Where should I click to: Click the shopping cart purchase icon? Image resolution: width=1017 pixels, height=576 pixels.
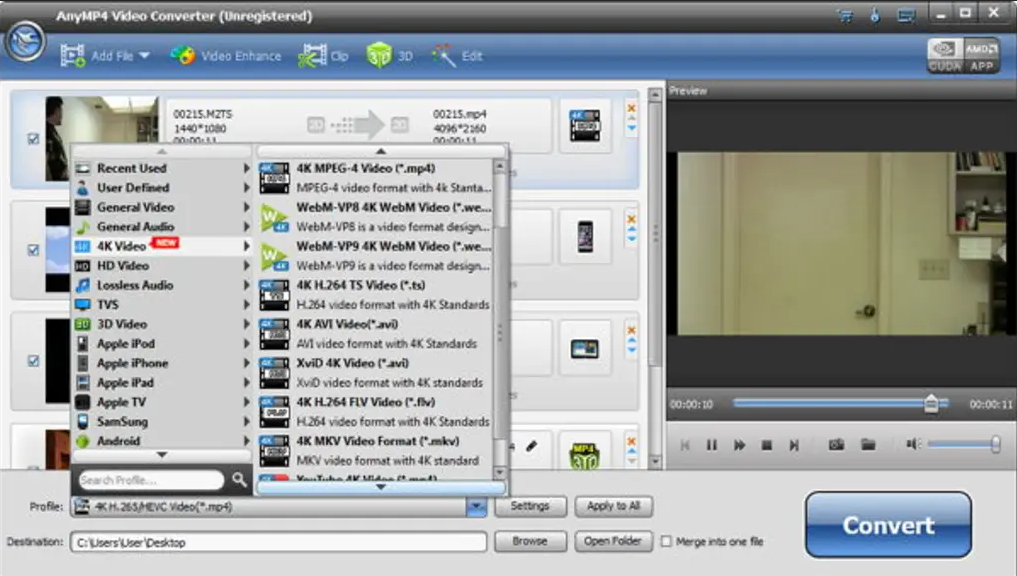coord(845,16)
